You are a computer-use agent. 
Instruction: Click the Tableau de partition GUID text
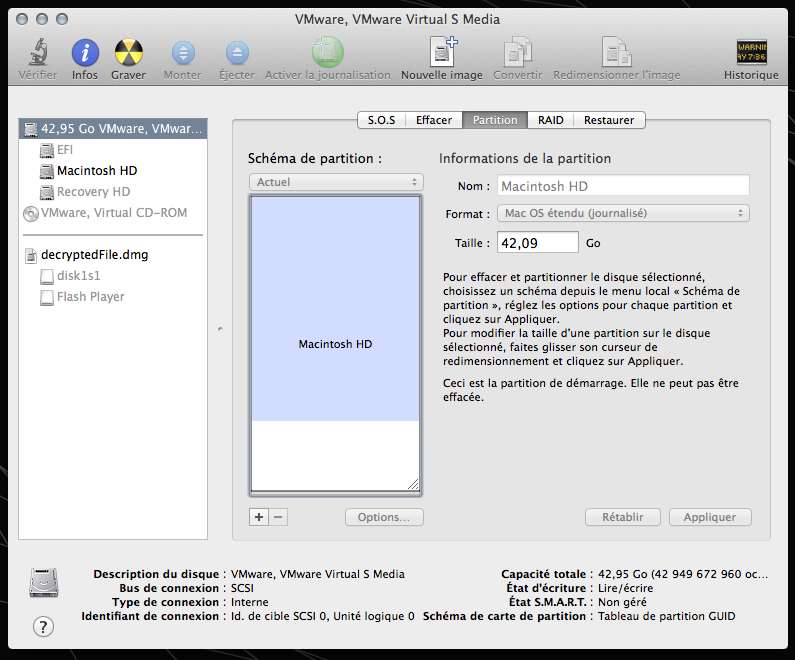pos(666,616)
